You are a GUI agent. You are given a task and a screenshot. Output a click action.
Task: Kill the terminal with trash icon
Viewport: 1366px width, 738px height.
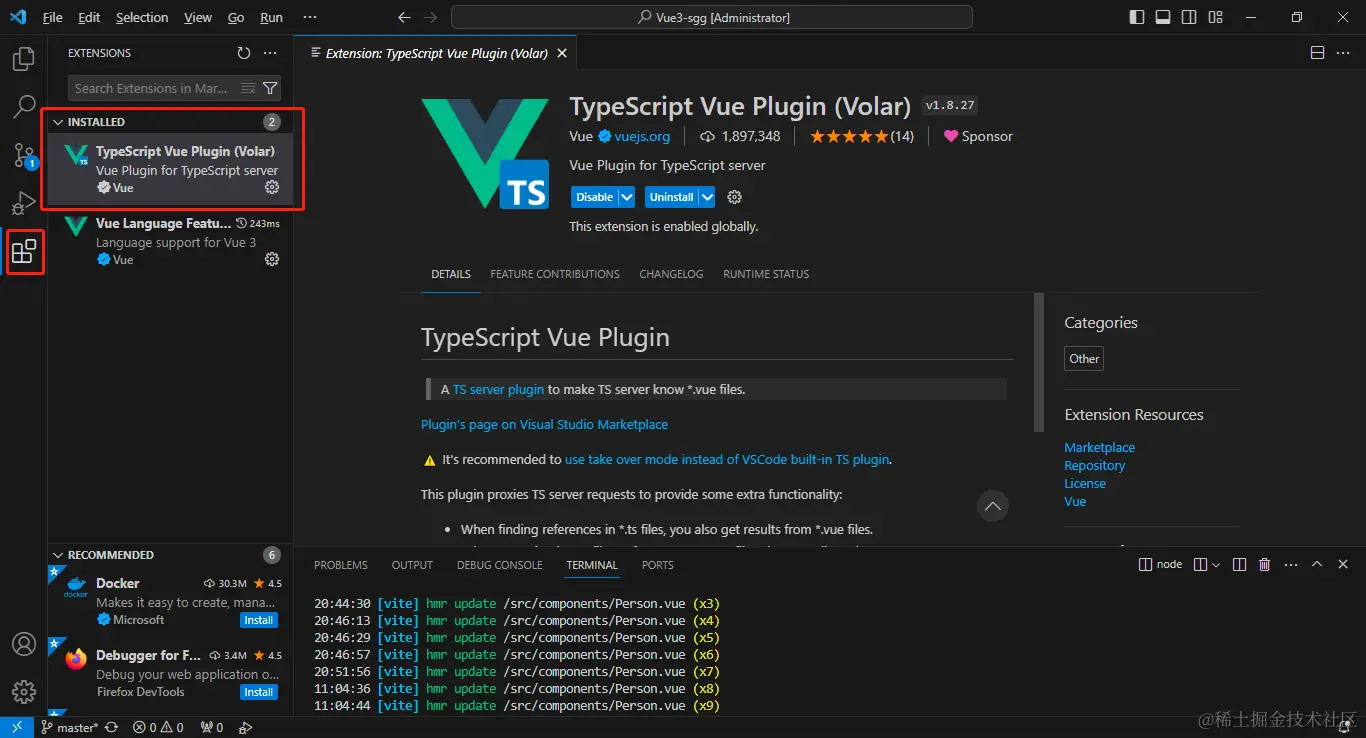tap(1264, 565)
